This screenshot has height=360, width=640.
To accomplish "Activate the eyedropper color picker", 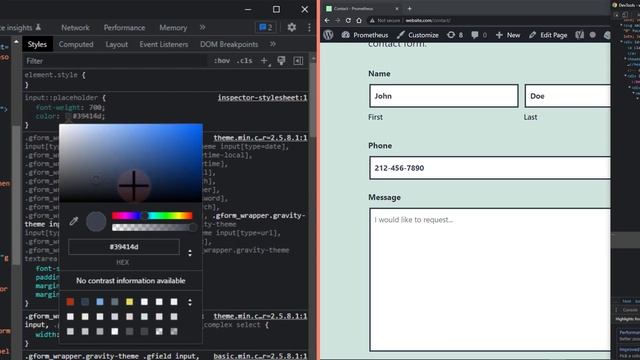I will pyautogui.click(x=73, y=221).
